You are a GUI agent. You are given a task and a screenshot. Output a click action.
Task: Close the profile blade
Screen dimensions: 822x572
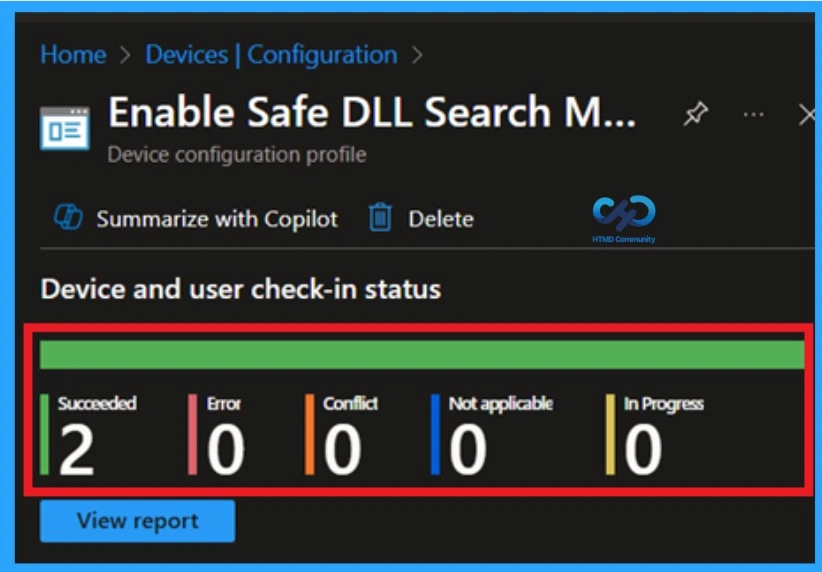point(807,114)
